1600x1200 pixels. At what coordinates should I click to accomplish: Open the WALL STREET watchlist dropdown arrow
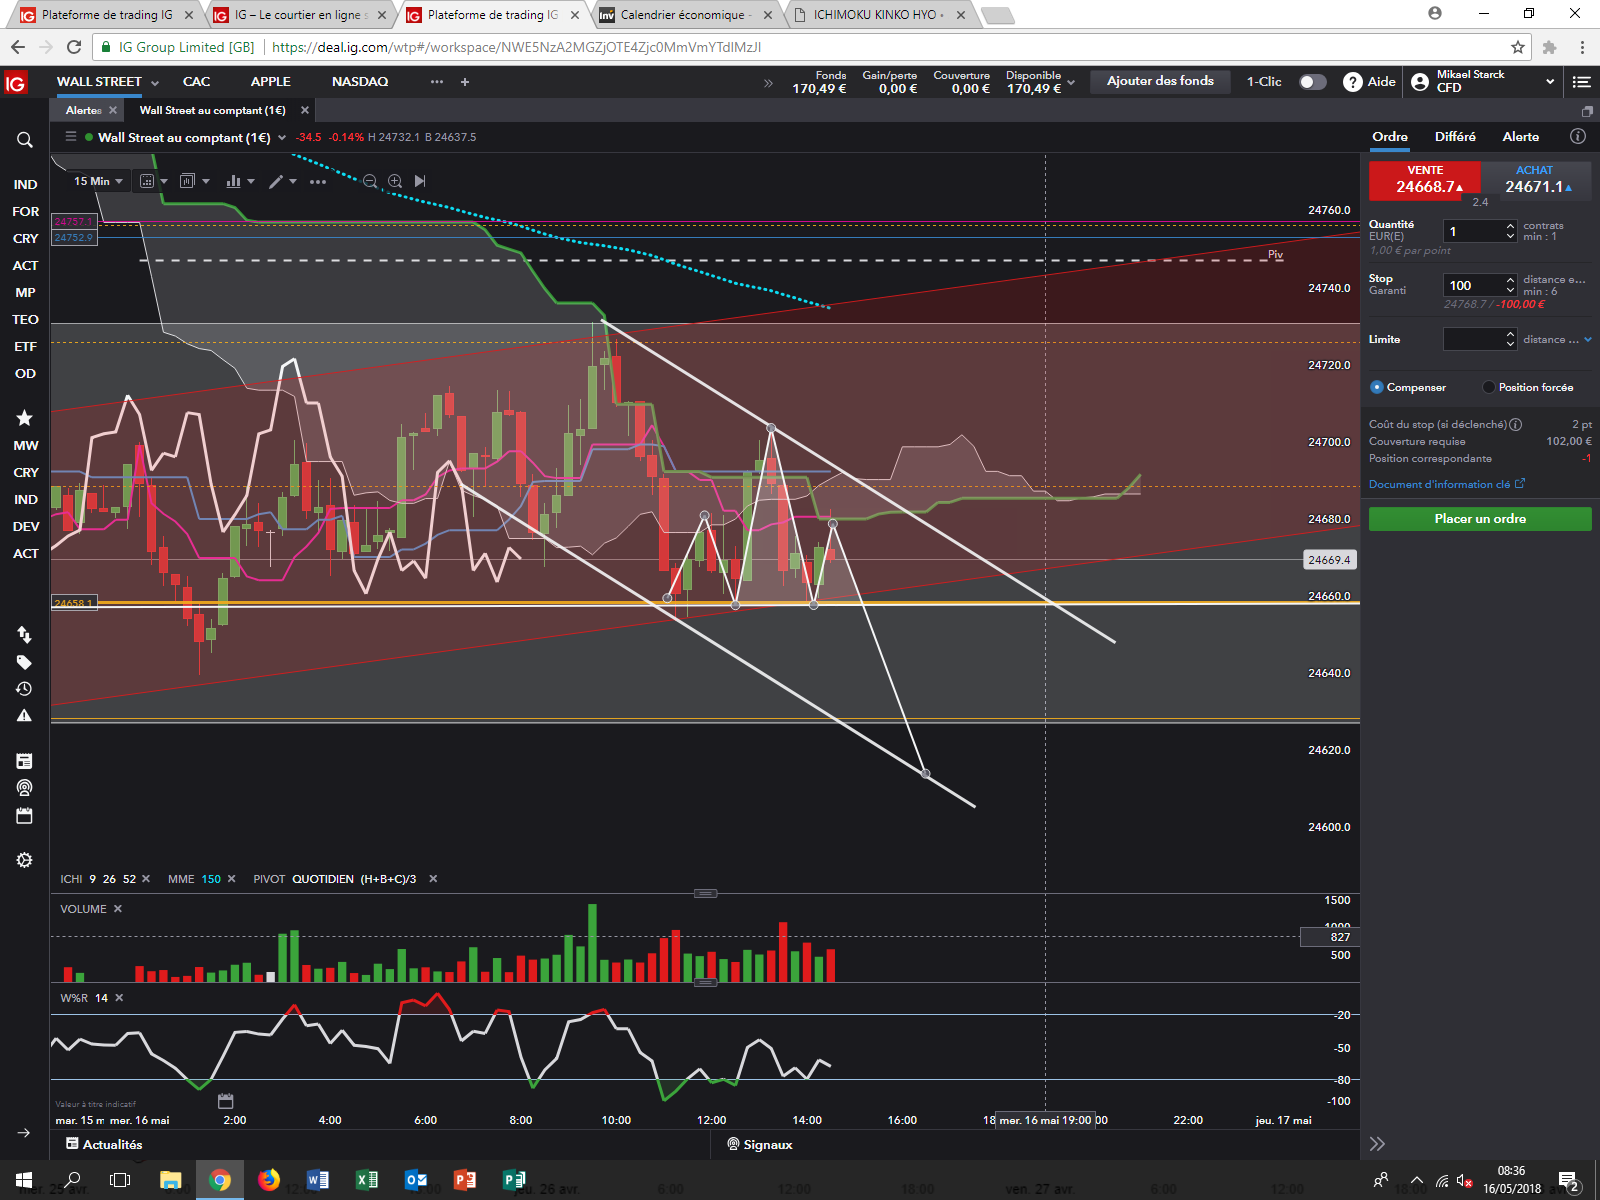click(155, 83)
